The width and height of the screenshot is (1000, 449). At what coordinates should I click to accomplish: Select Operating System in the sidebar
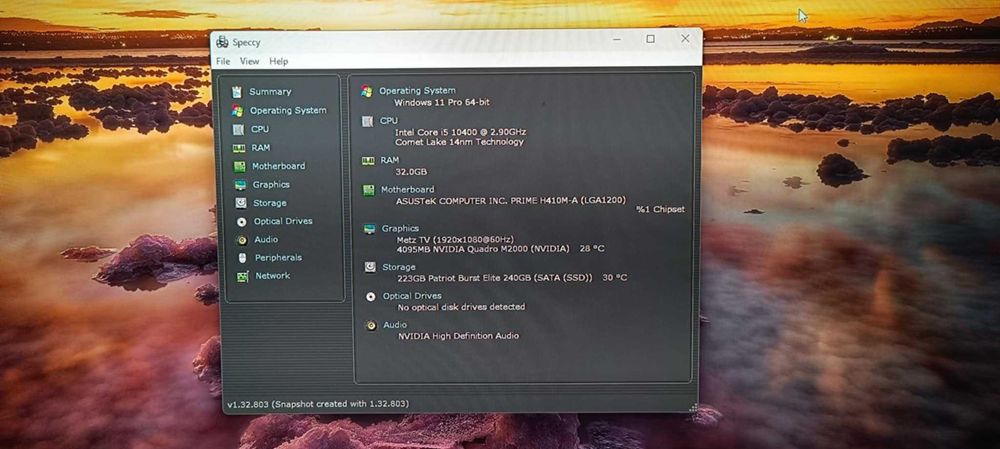[x=288, y=110]
